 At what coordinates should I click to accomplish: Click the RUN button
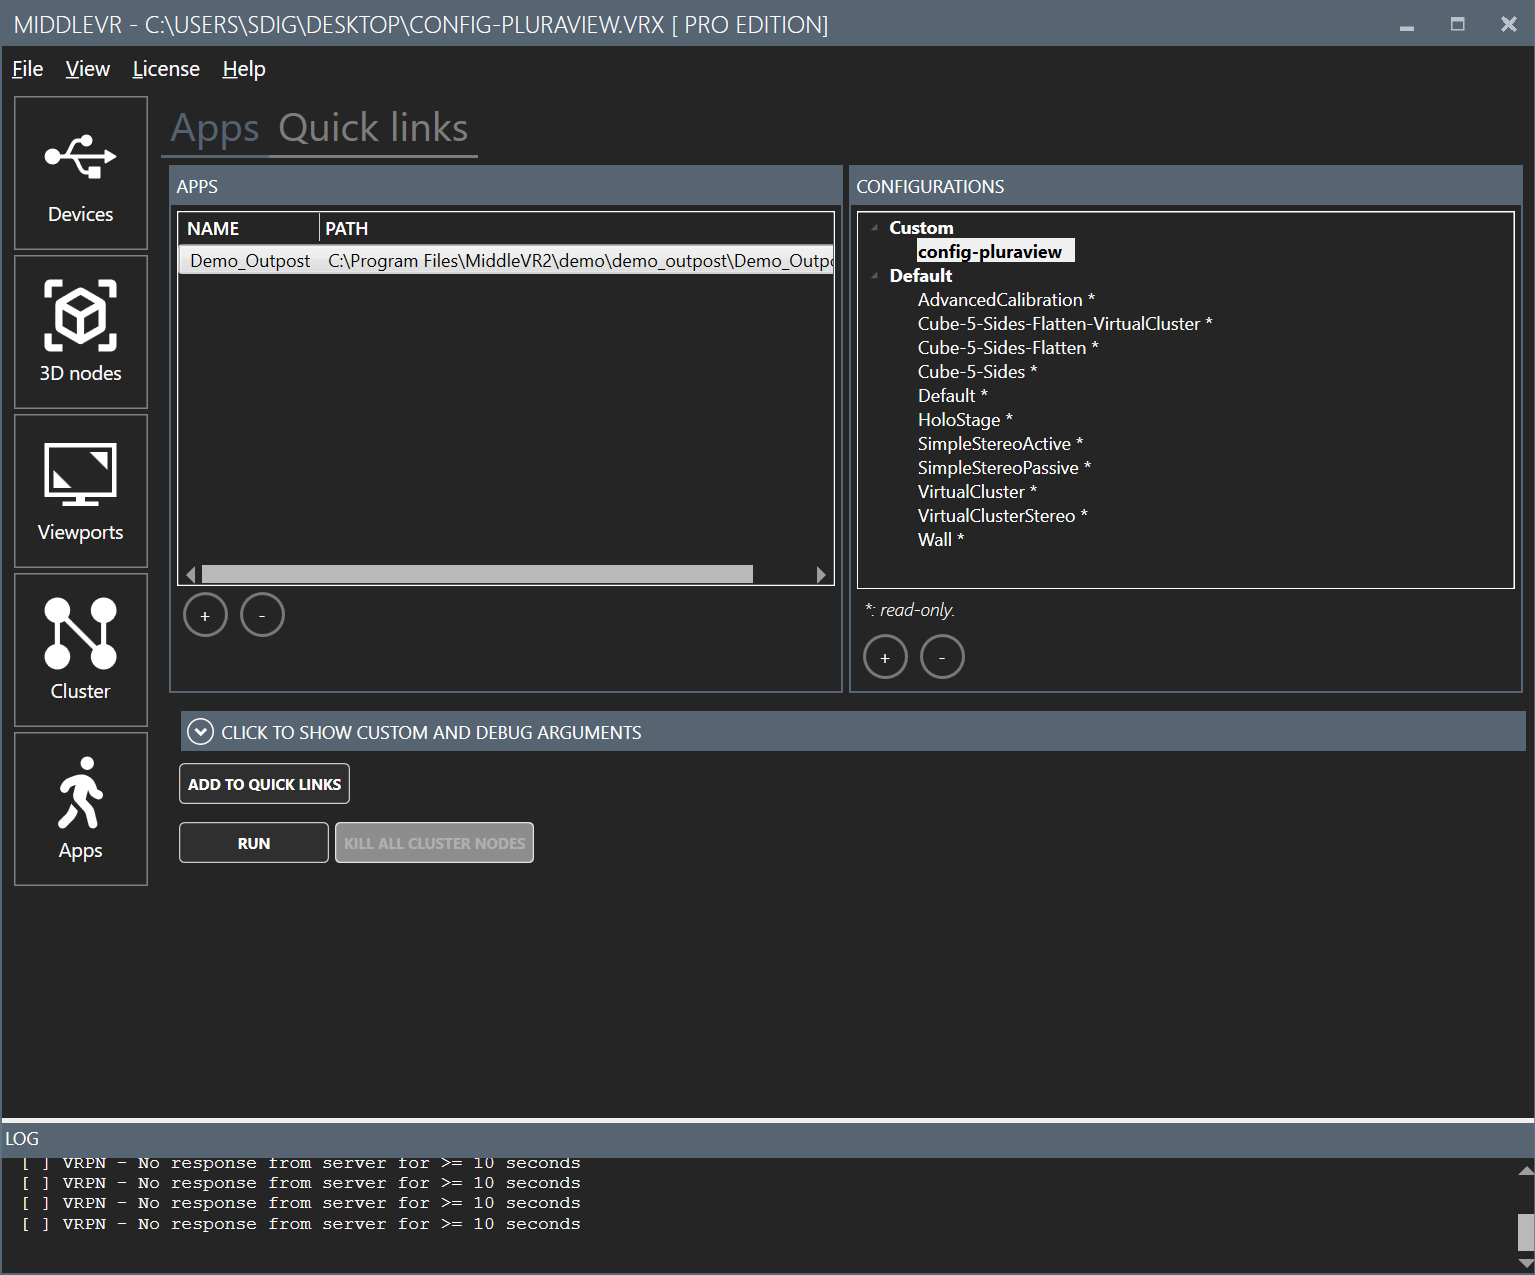[x=254, y=843]
